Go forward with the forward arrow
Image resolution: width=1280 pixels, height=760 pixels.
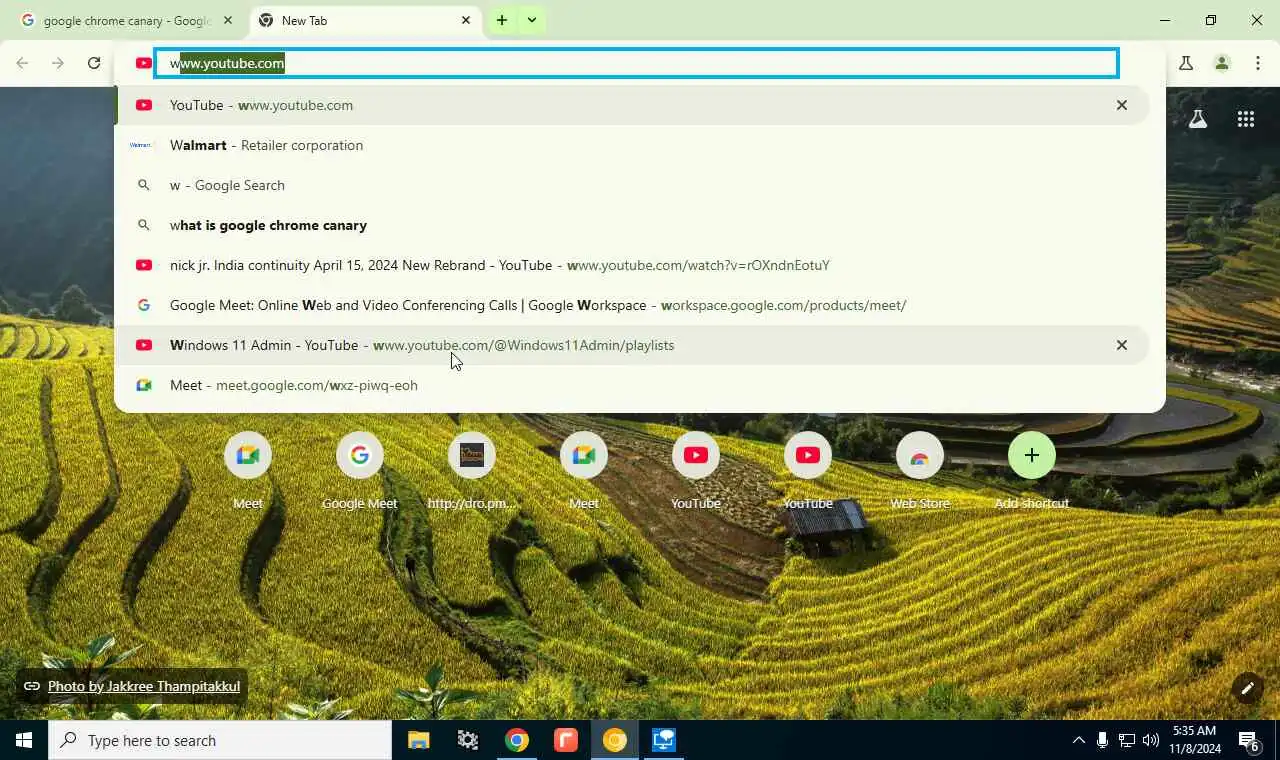[x=58, y=63]
